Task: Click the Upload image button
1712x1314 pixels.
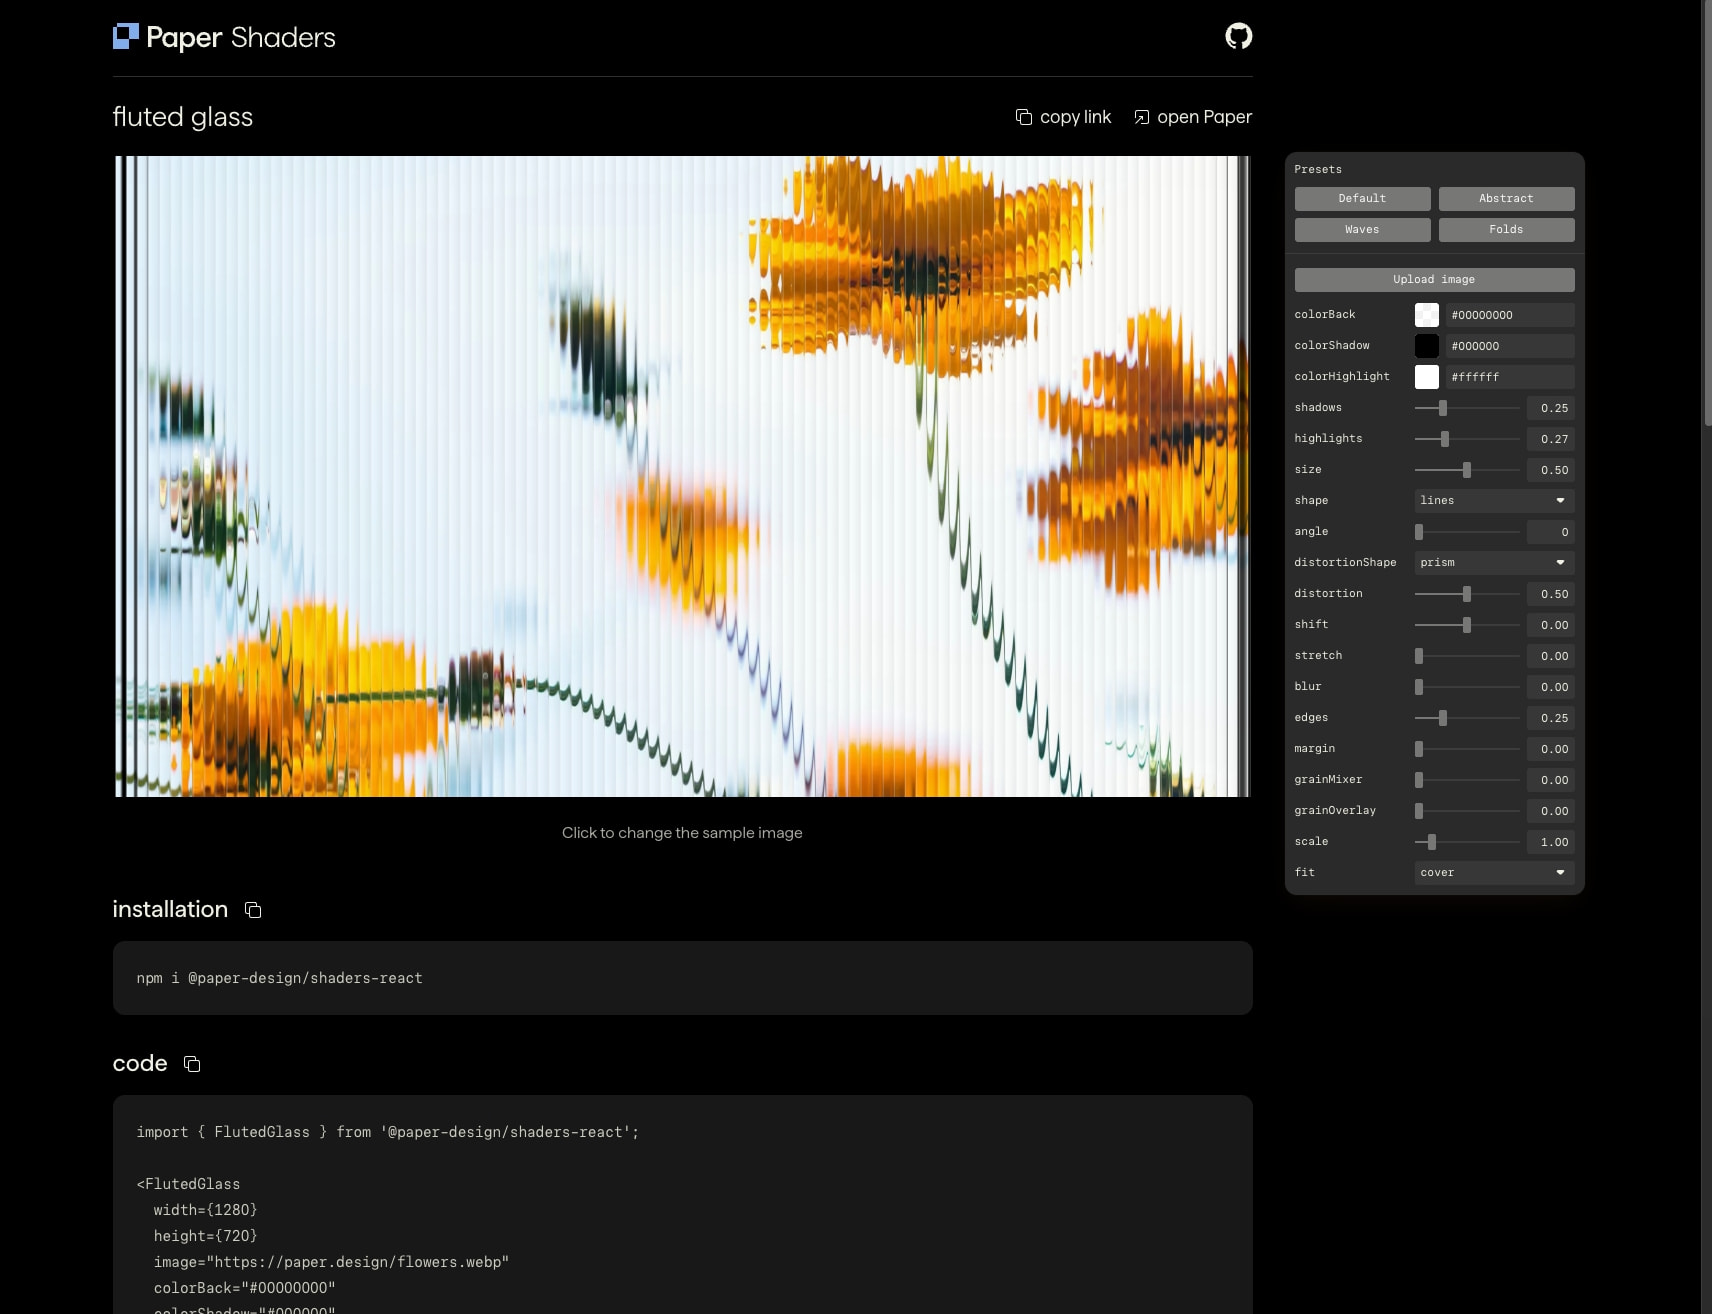Action: 1434,280
